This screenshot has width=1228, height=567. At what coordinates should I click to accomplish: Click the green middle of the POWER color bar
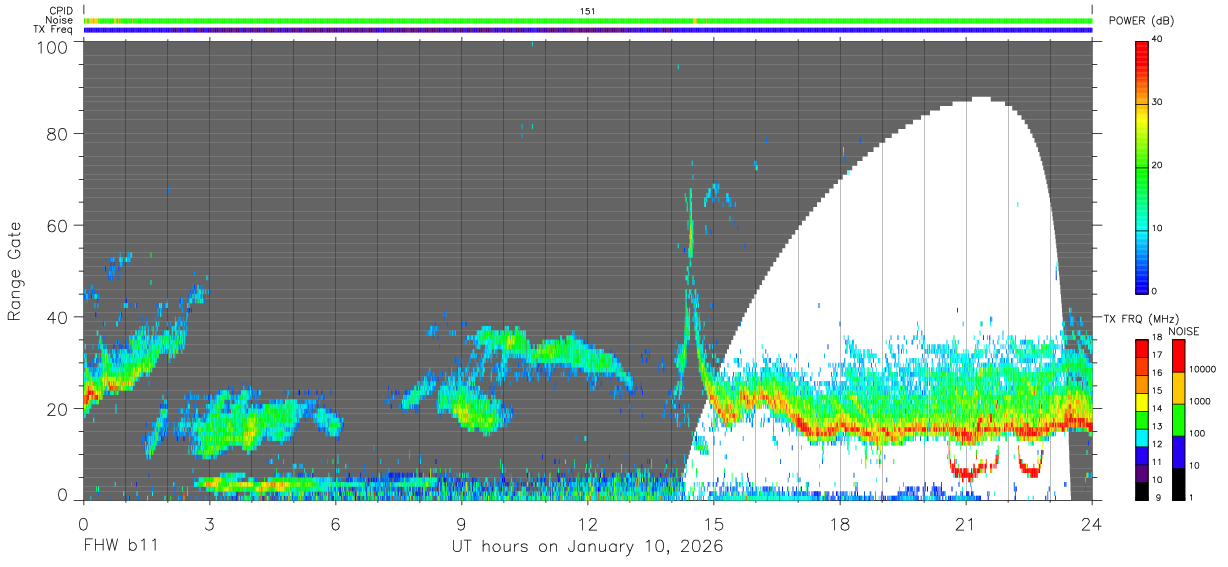[x=1141, y=165]
